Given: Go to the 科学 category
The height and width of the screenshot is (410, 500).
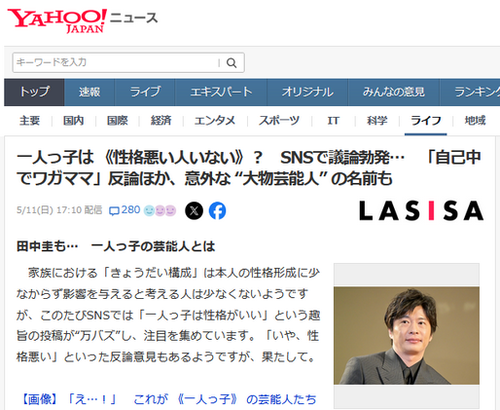Looking at the screenshot, I should click(x=377, y=120).
